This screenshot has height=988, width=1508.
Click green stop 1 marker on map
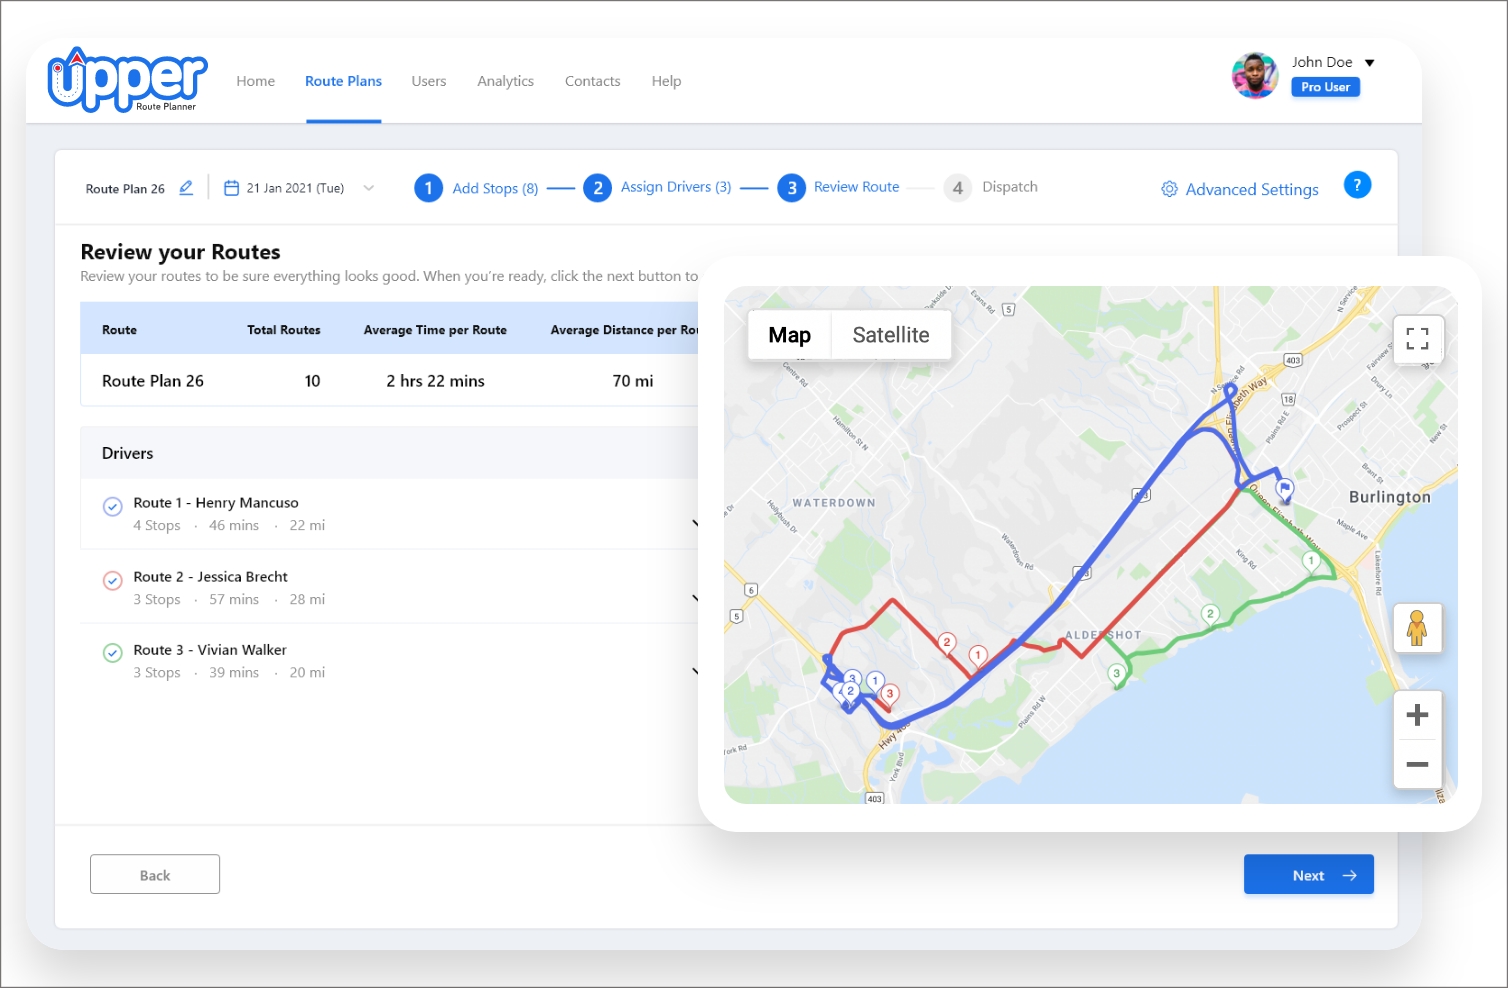click(1311, 563)
